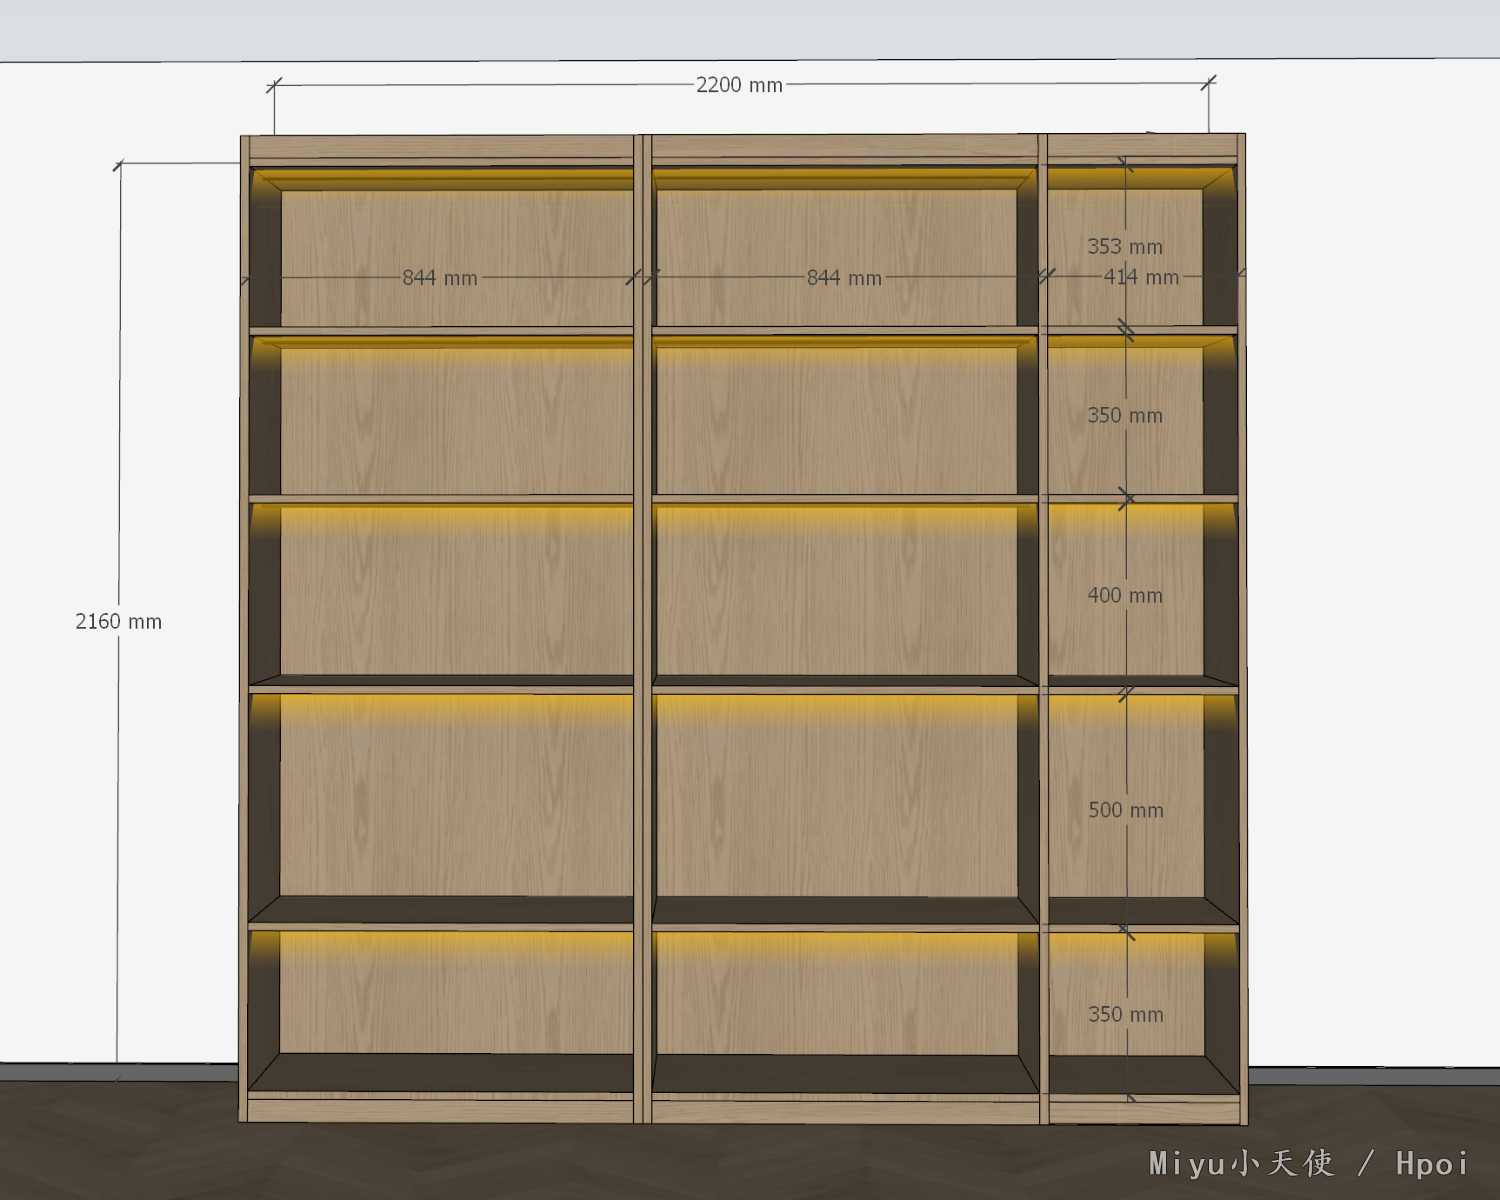Click the bottom-row 350 mm dimension label

(1125, 1015)
